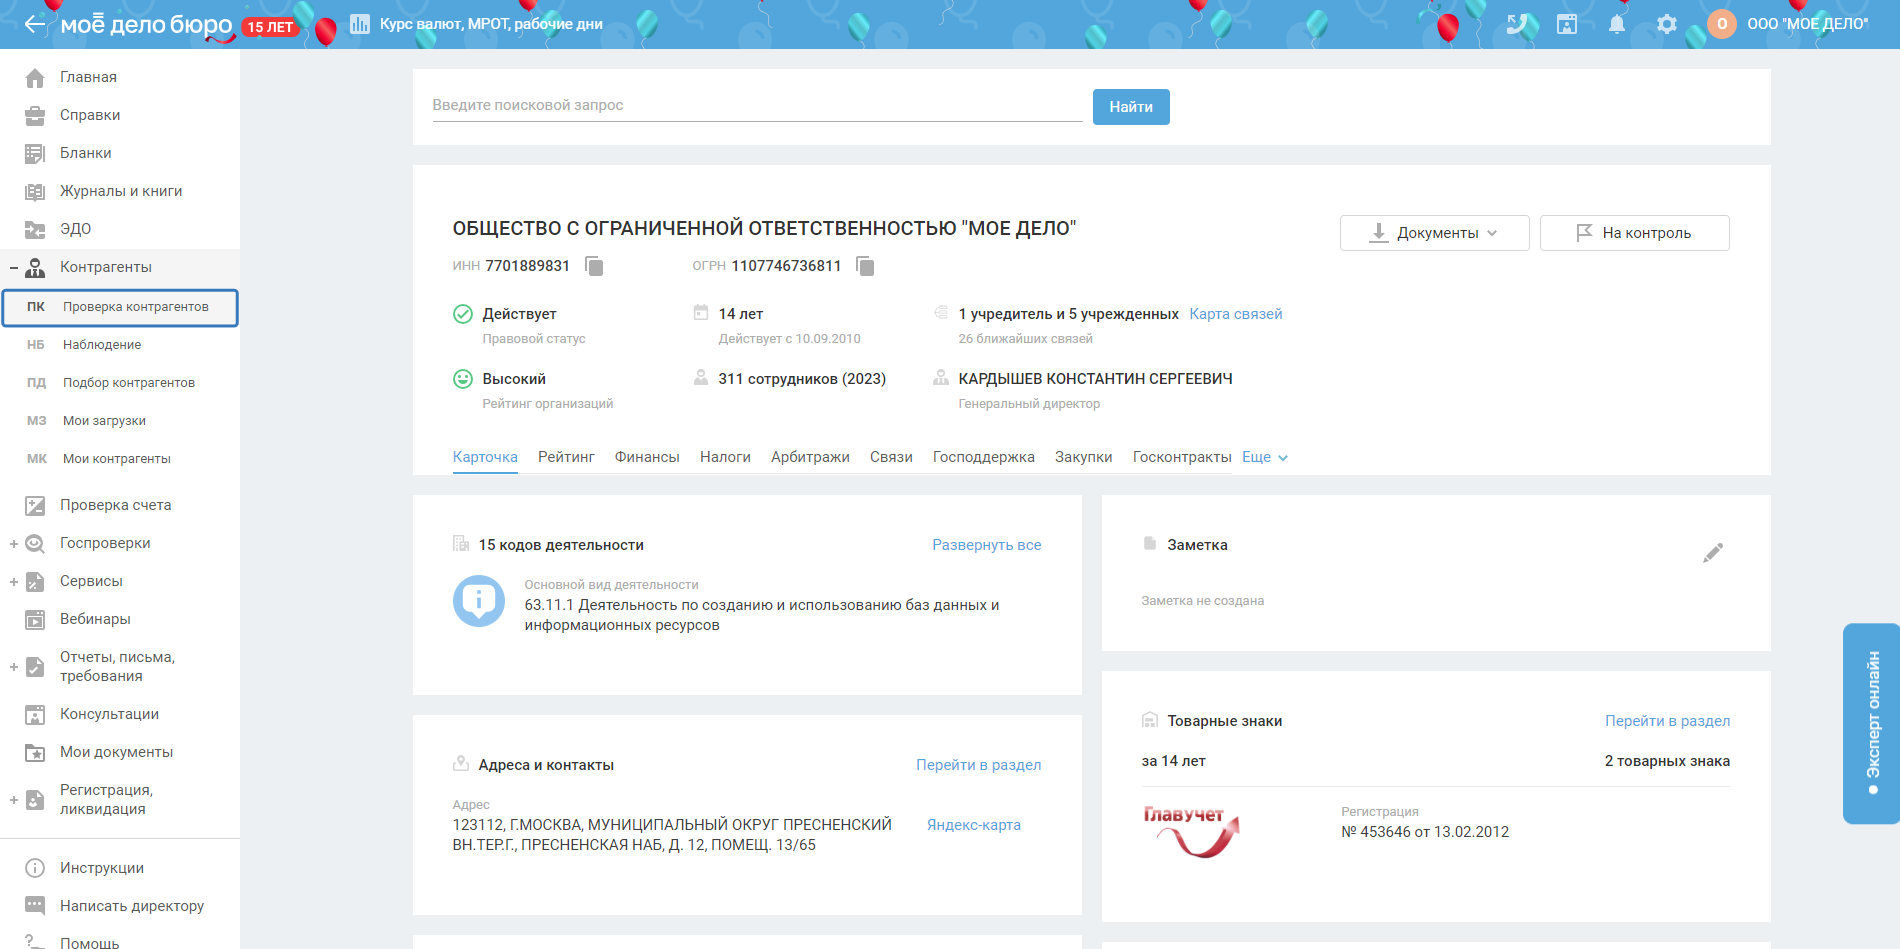Click director name КАРДЫШЕВ КОНСТАНТИН СЕРГЕЕВИЧ
The image size is (1900, 949).
coord(1095,379)
